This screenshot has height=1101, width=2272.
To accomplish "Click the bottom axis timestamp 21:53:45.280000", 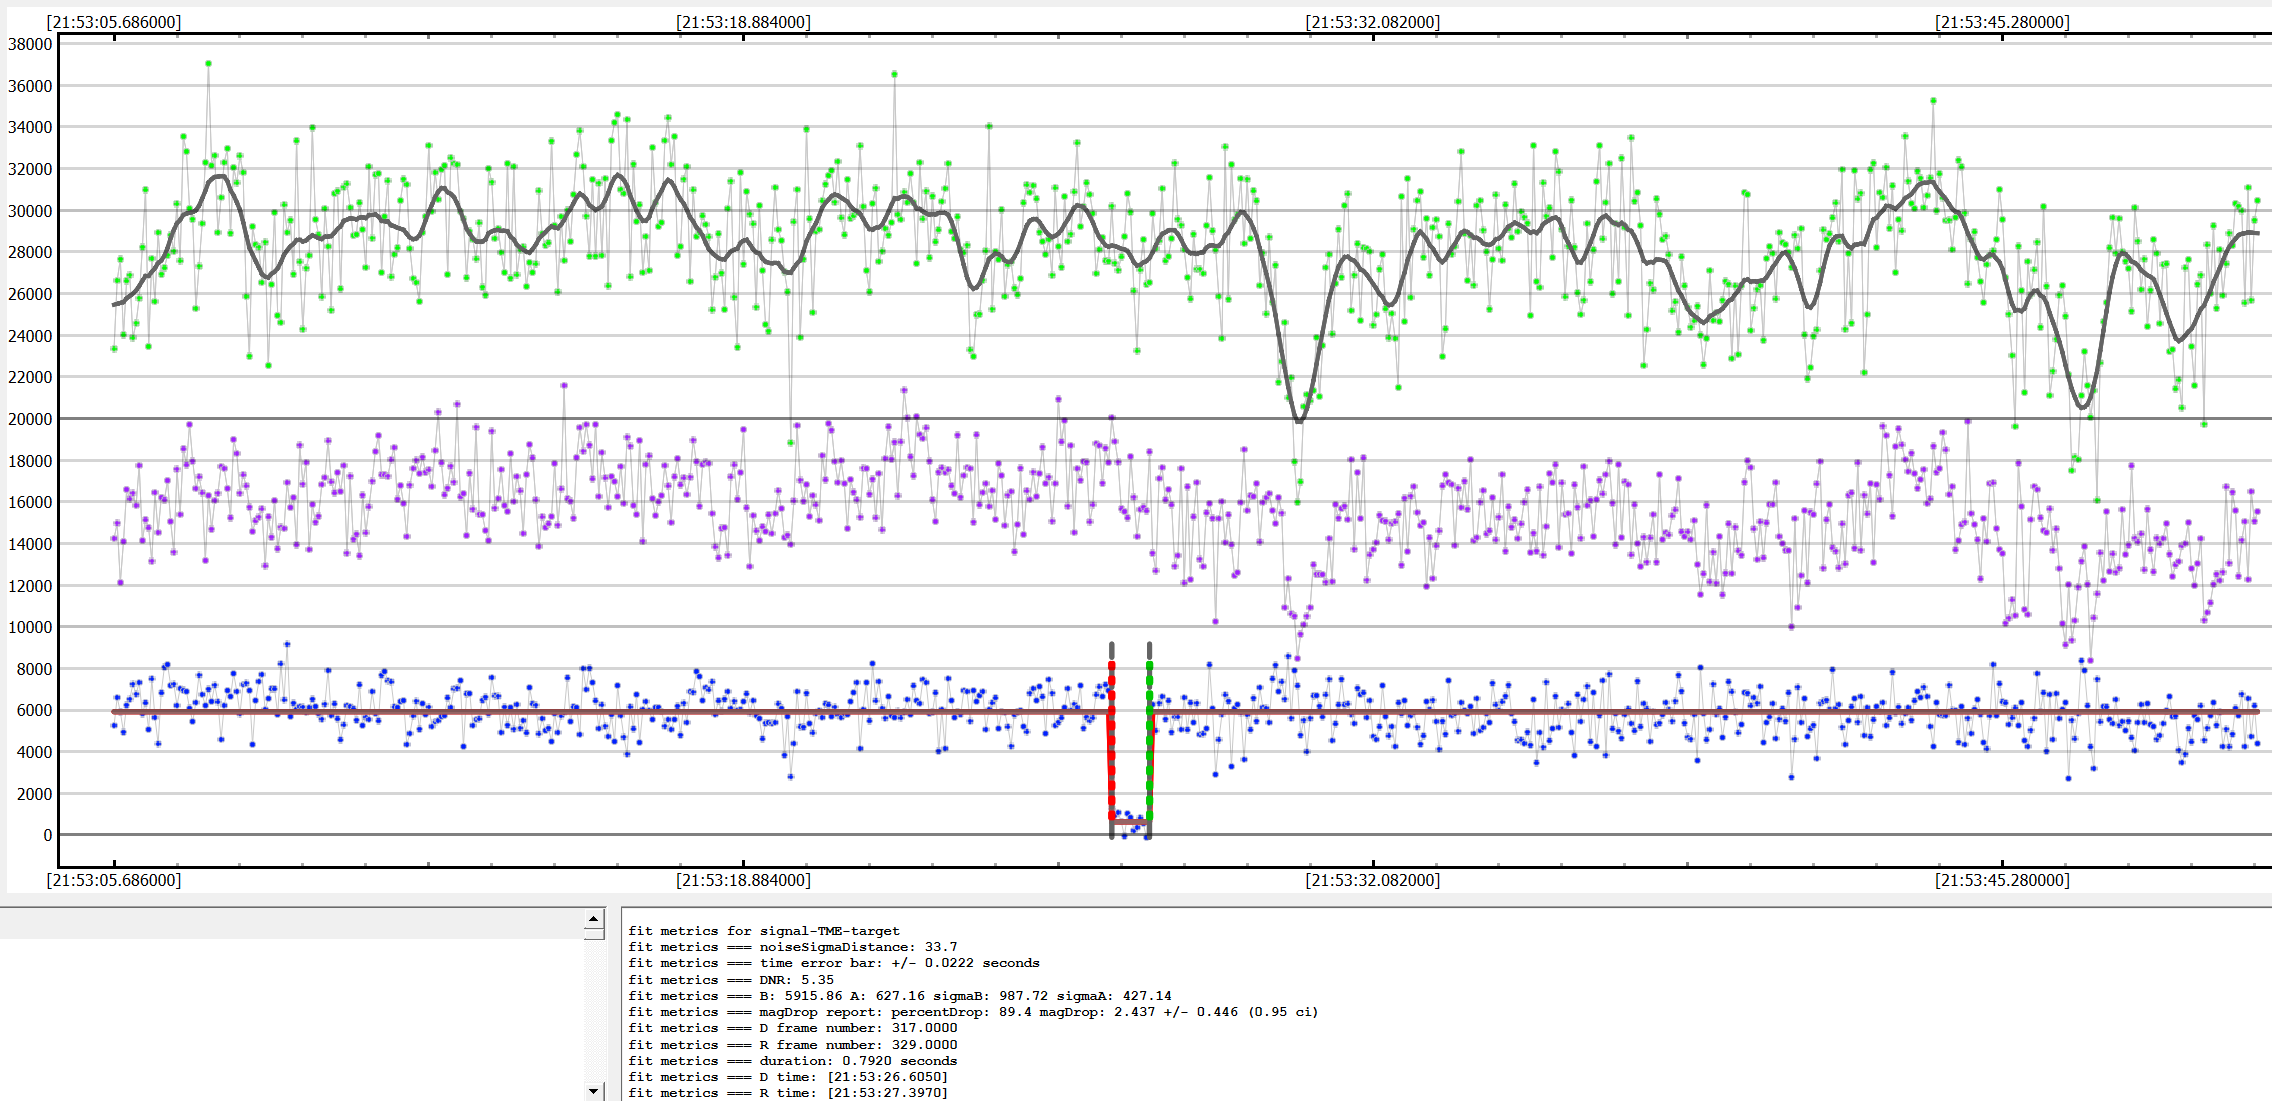I will [2002, 880].
